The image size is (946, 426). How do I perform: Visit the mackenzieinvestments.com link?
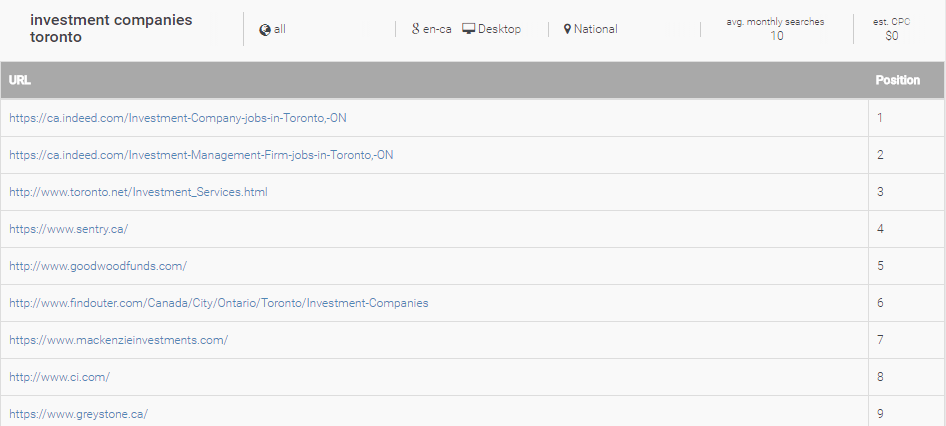pos(118,340)
